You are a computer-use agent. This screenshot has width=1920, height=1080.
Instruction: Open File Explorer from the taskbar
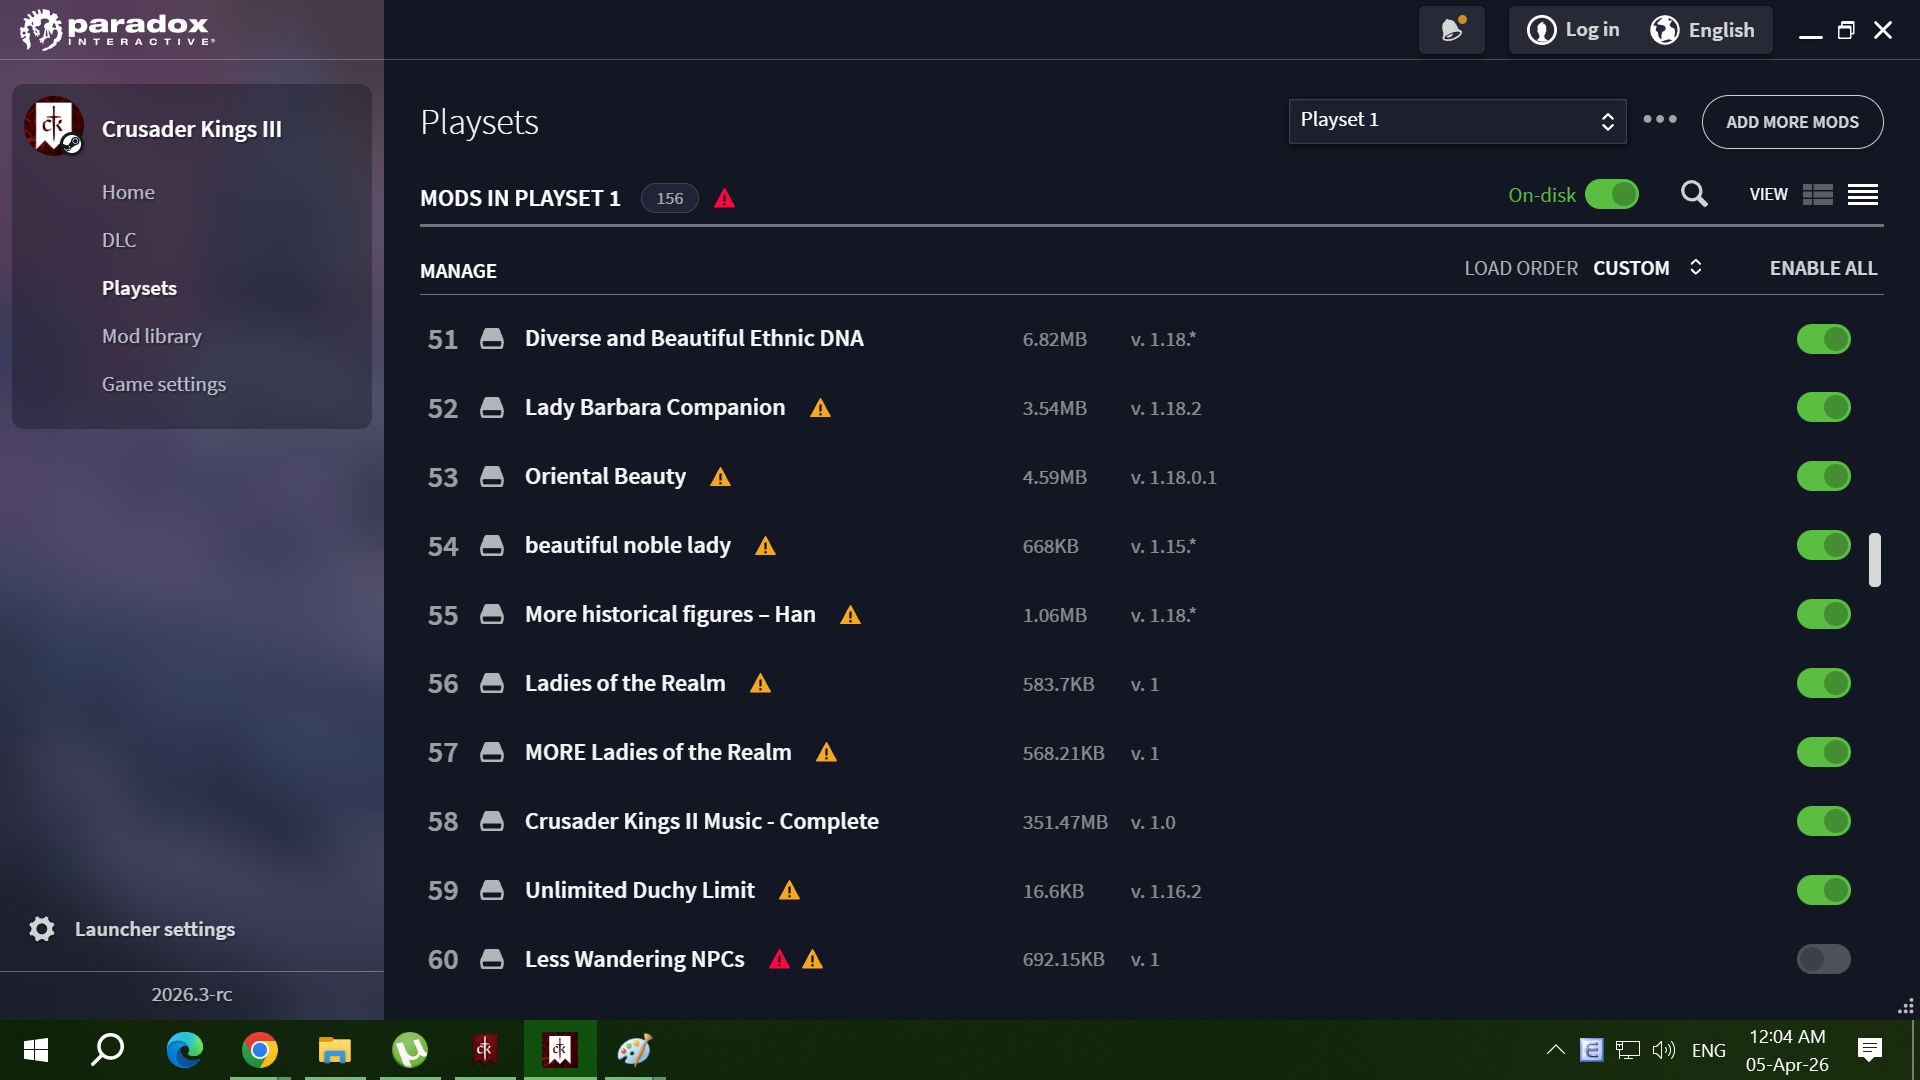coord(335,1050)
